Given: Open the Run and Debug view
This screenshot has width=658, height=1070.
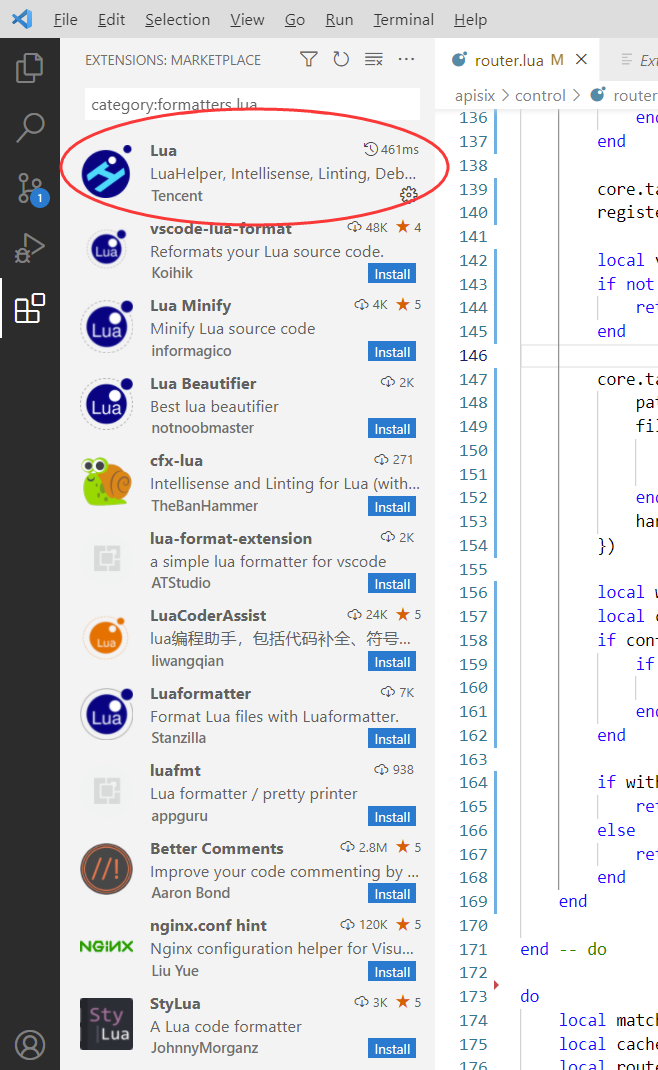Looking at the screenshot, I should pyautogui.click(x=29, y=248).
